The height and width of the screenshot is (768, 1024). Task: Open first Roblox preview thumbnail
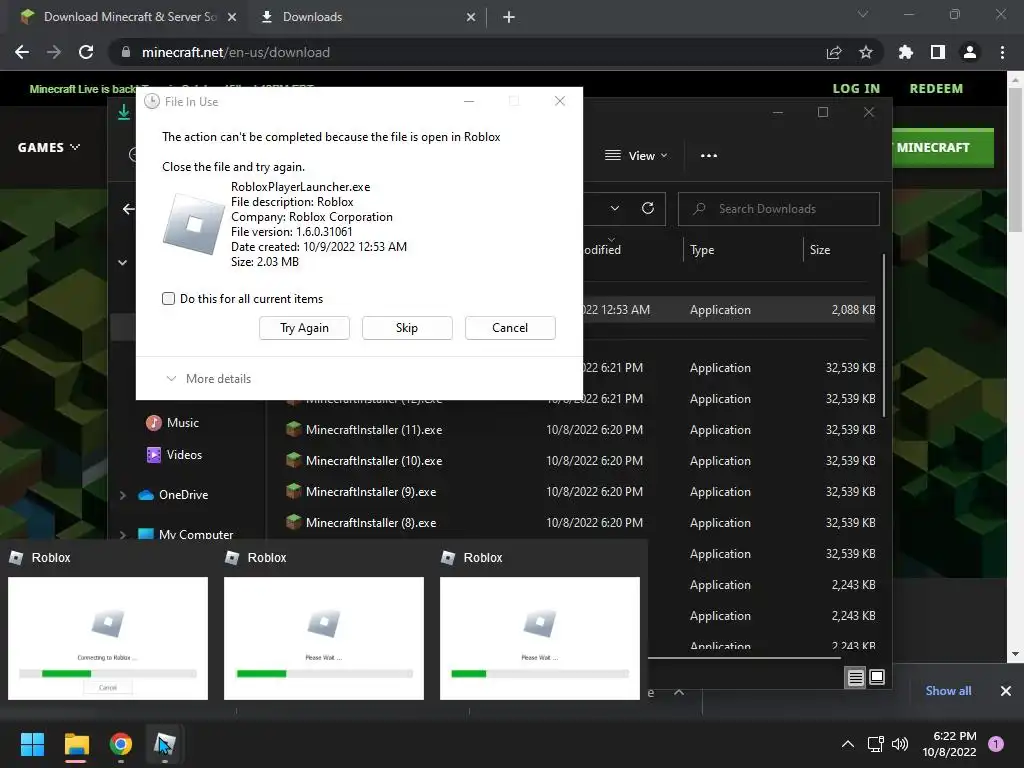(x=108, y=638)
